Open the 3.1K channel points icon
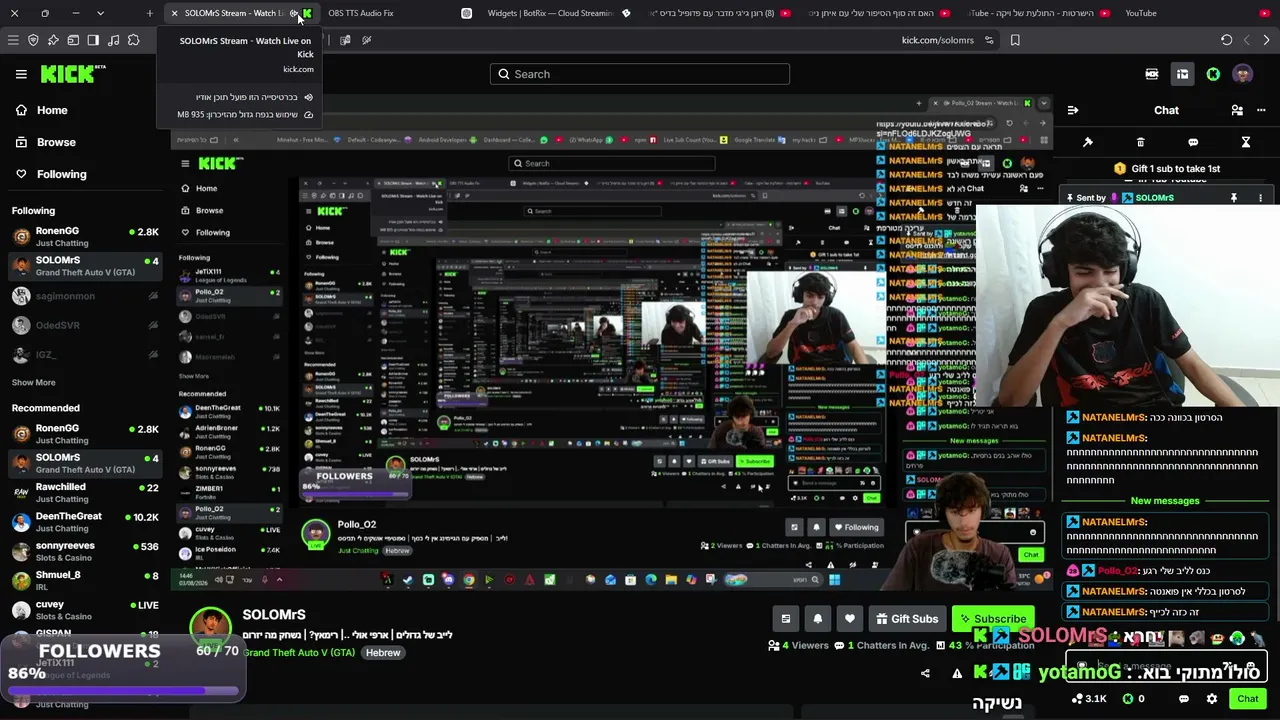The height and width of the screenshot is (720, 1280). click(x=1089, y=699)
